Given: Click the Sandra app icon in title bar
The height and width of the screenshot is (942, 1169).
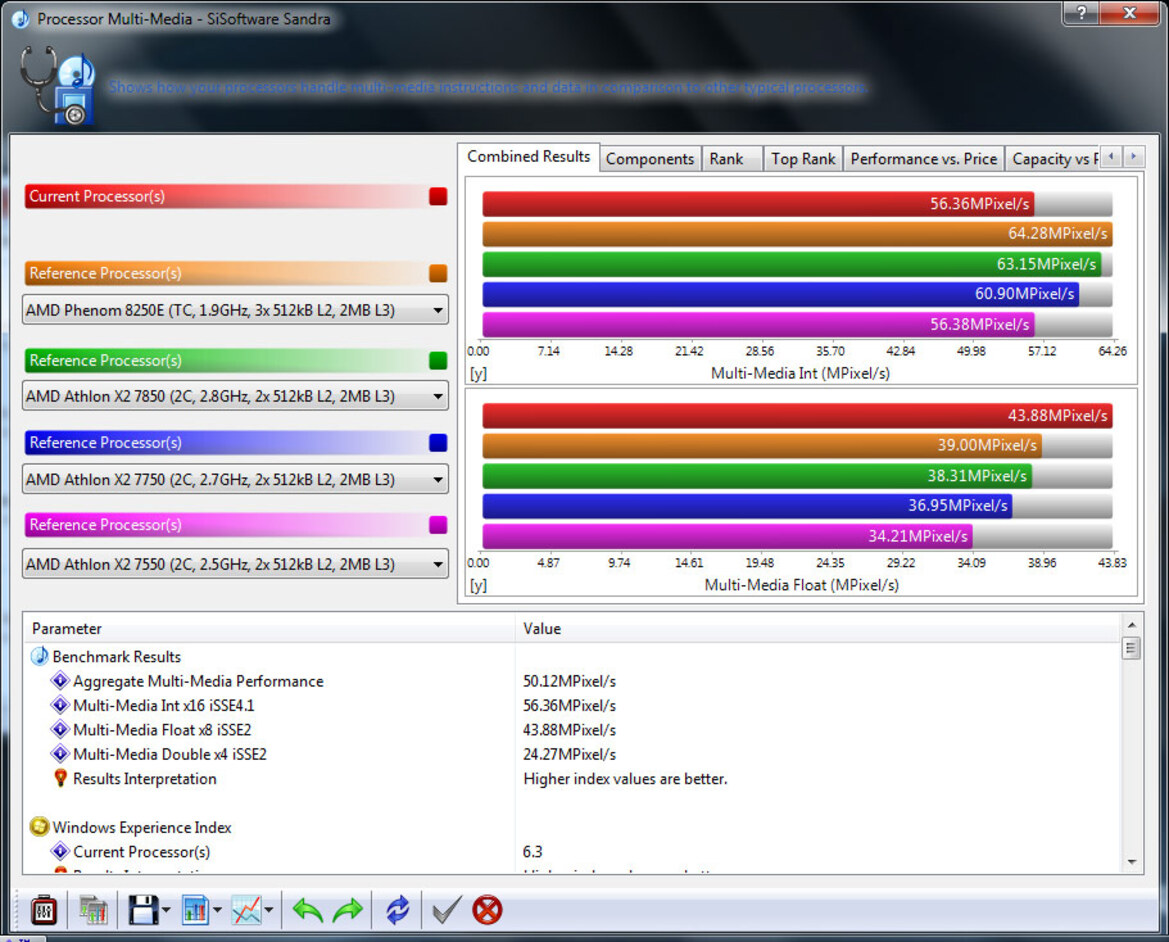Looking at the screenshot, I should [20, 19].
